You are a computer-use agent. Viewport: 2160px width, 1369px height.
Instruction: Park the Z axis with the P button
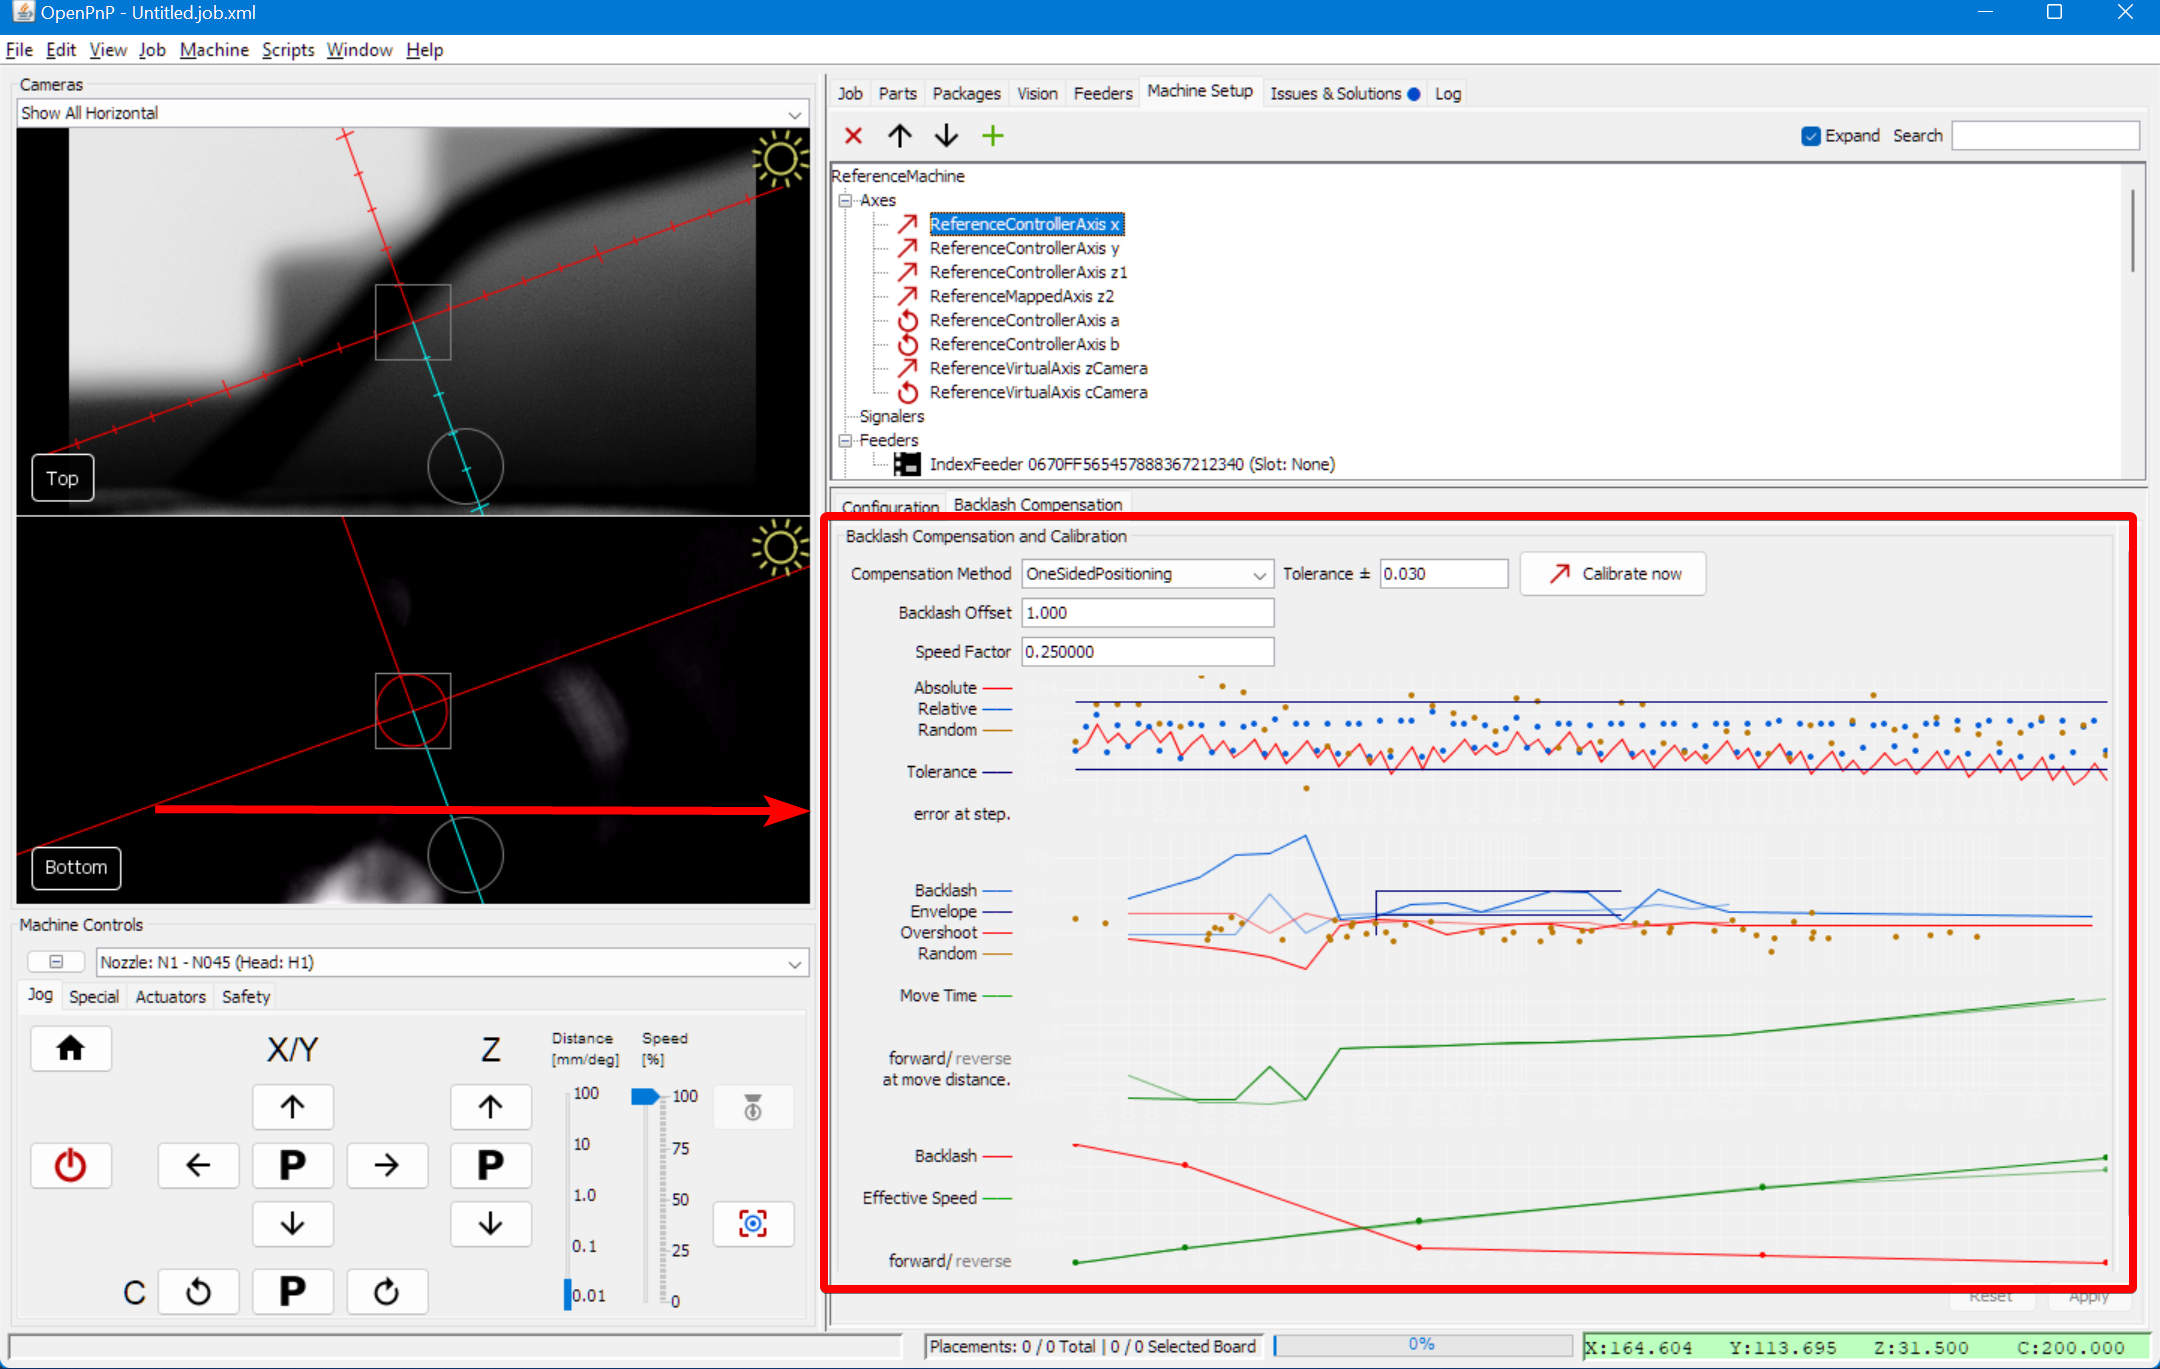pyautogui.click(x=491, y=1165)
